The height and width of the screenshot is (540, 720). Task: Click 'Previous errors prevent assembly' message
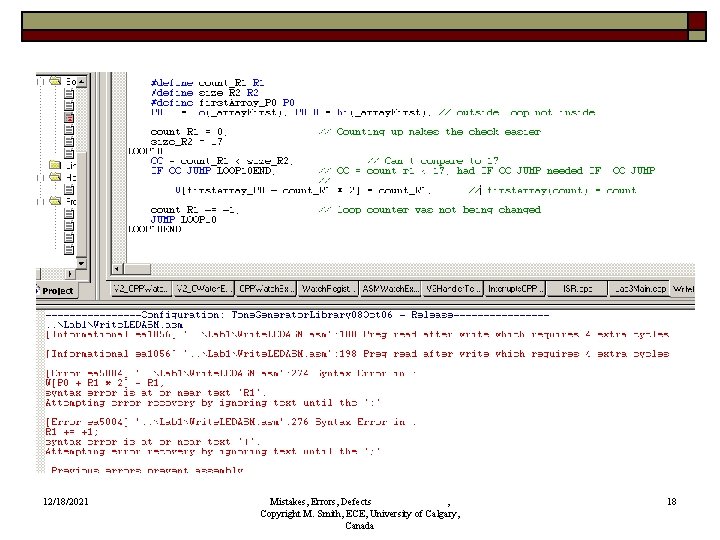click(147, 471)
